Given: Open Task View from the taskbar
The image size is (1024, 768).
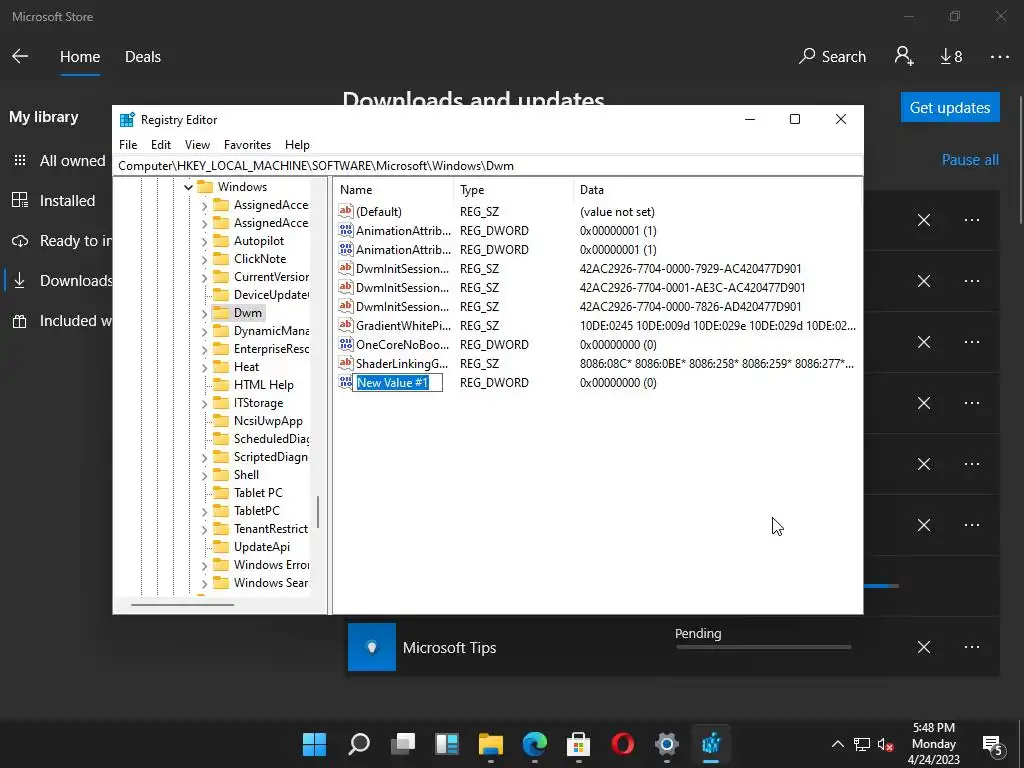Looking at the screenshot, I should [x=403, y=744].
